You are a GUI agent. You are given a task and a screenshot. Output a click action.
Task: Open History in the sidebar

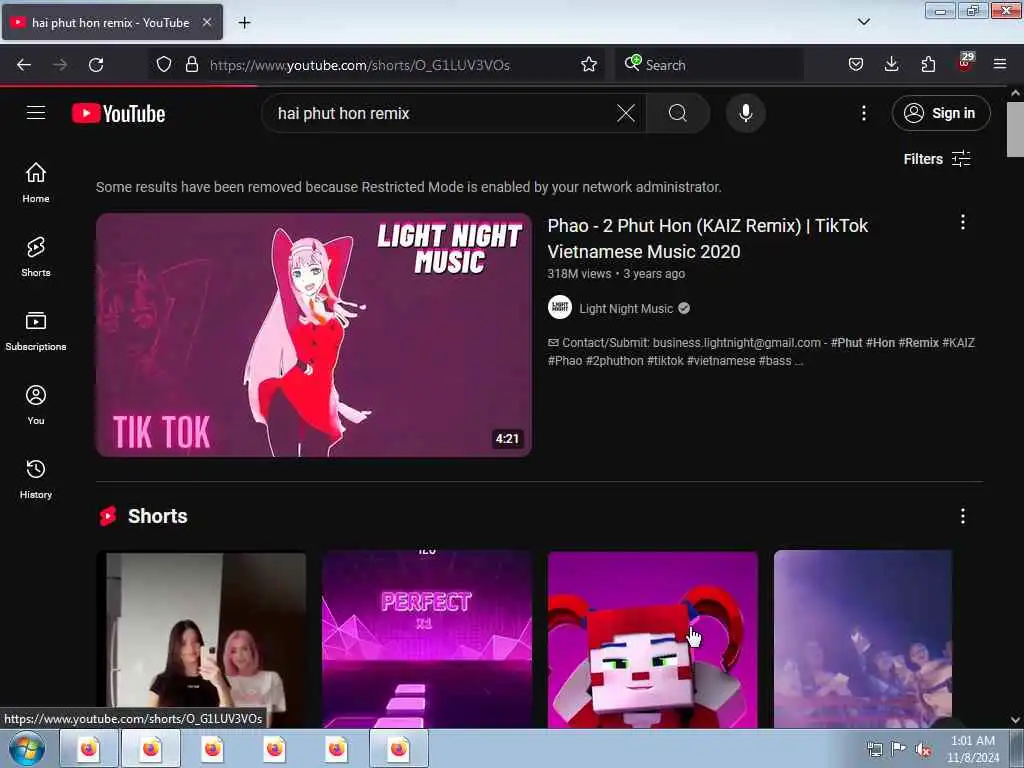pos(36,479)
